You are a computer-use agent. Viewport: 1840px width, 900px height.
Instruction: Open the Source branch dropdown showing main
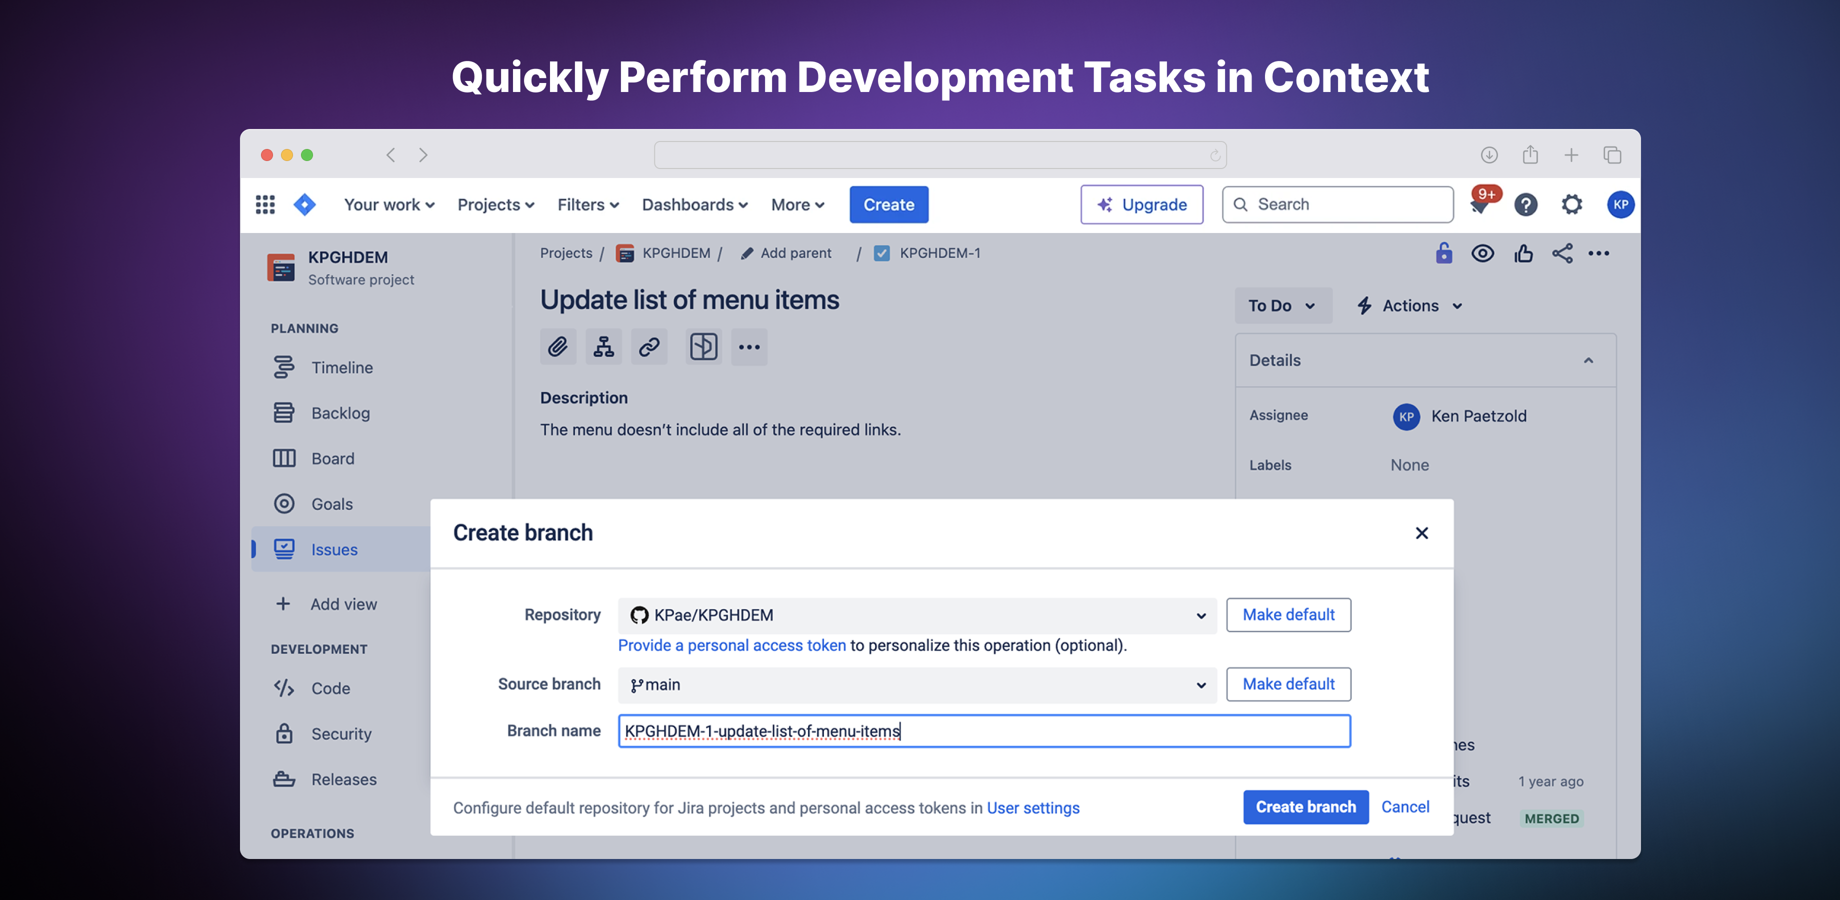coord(916,685)
